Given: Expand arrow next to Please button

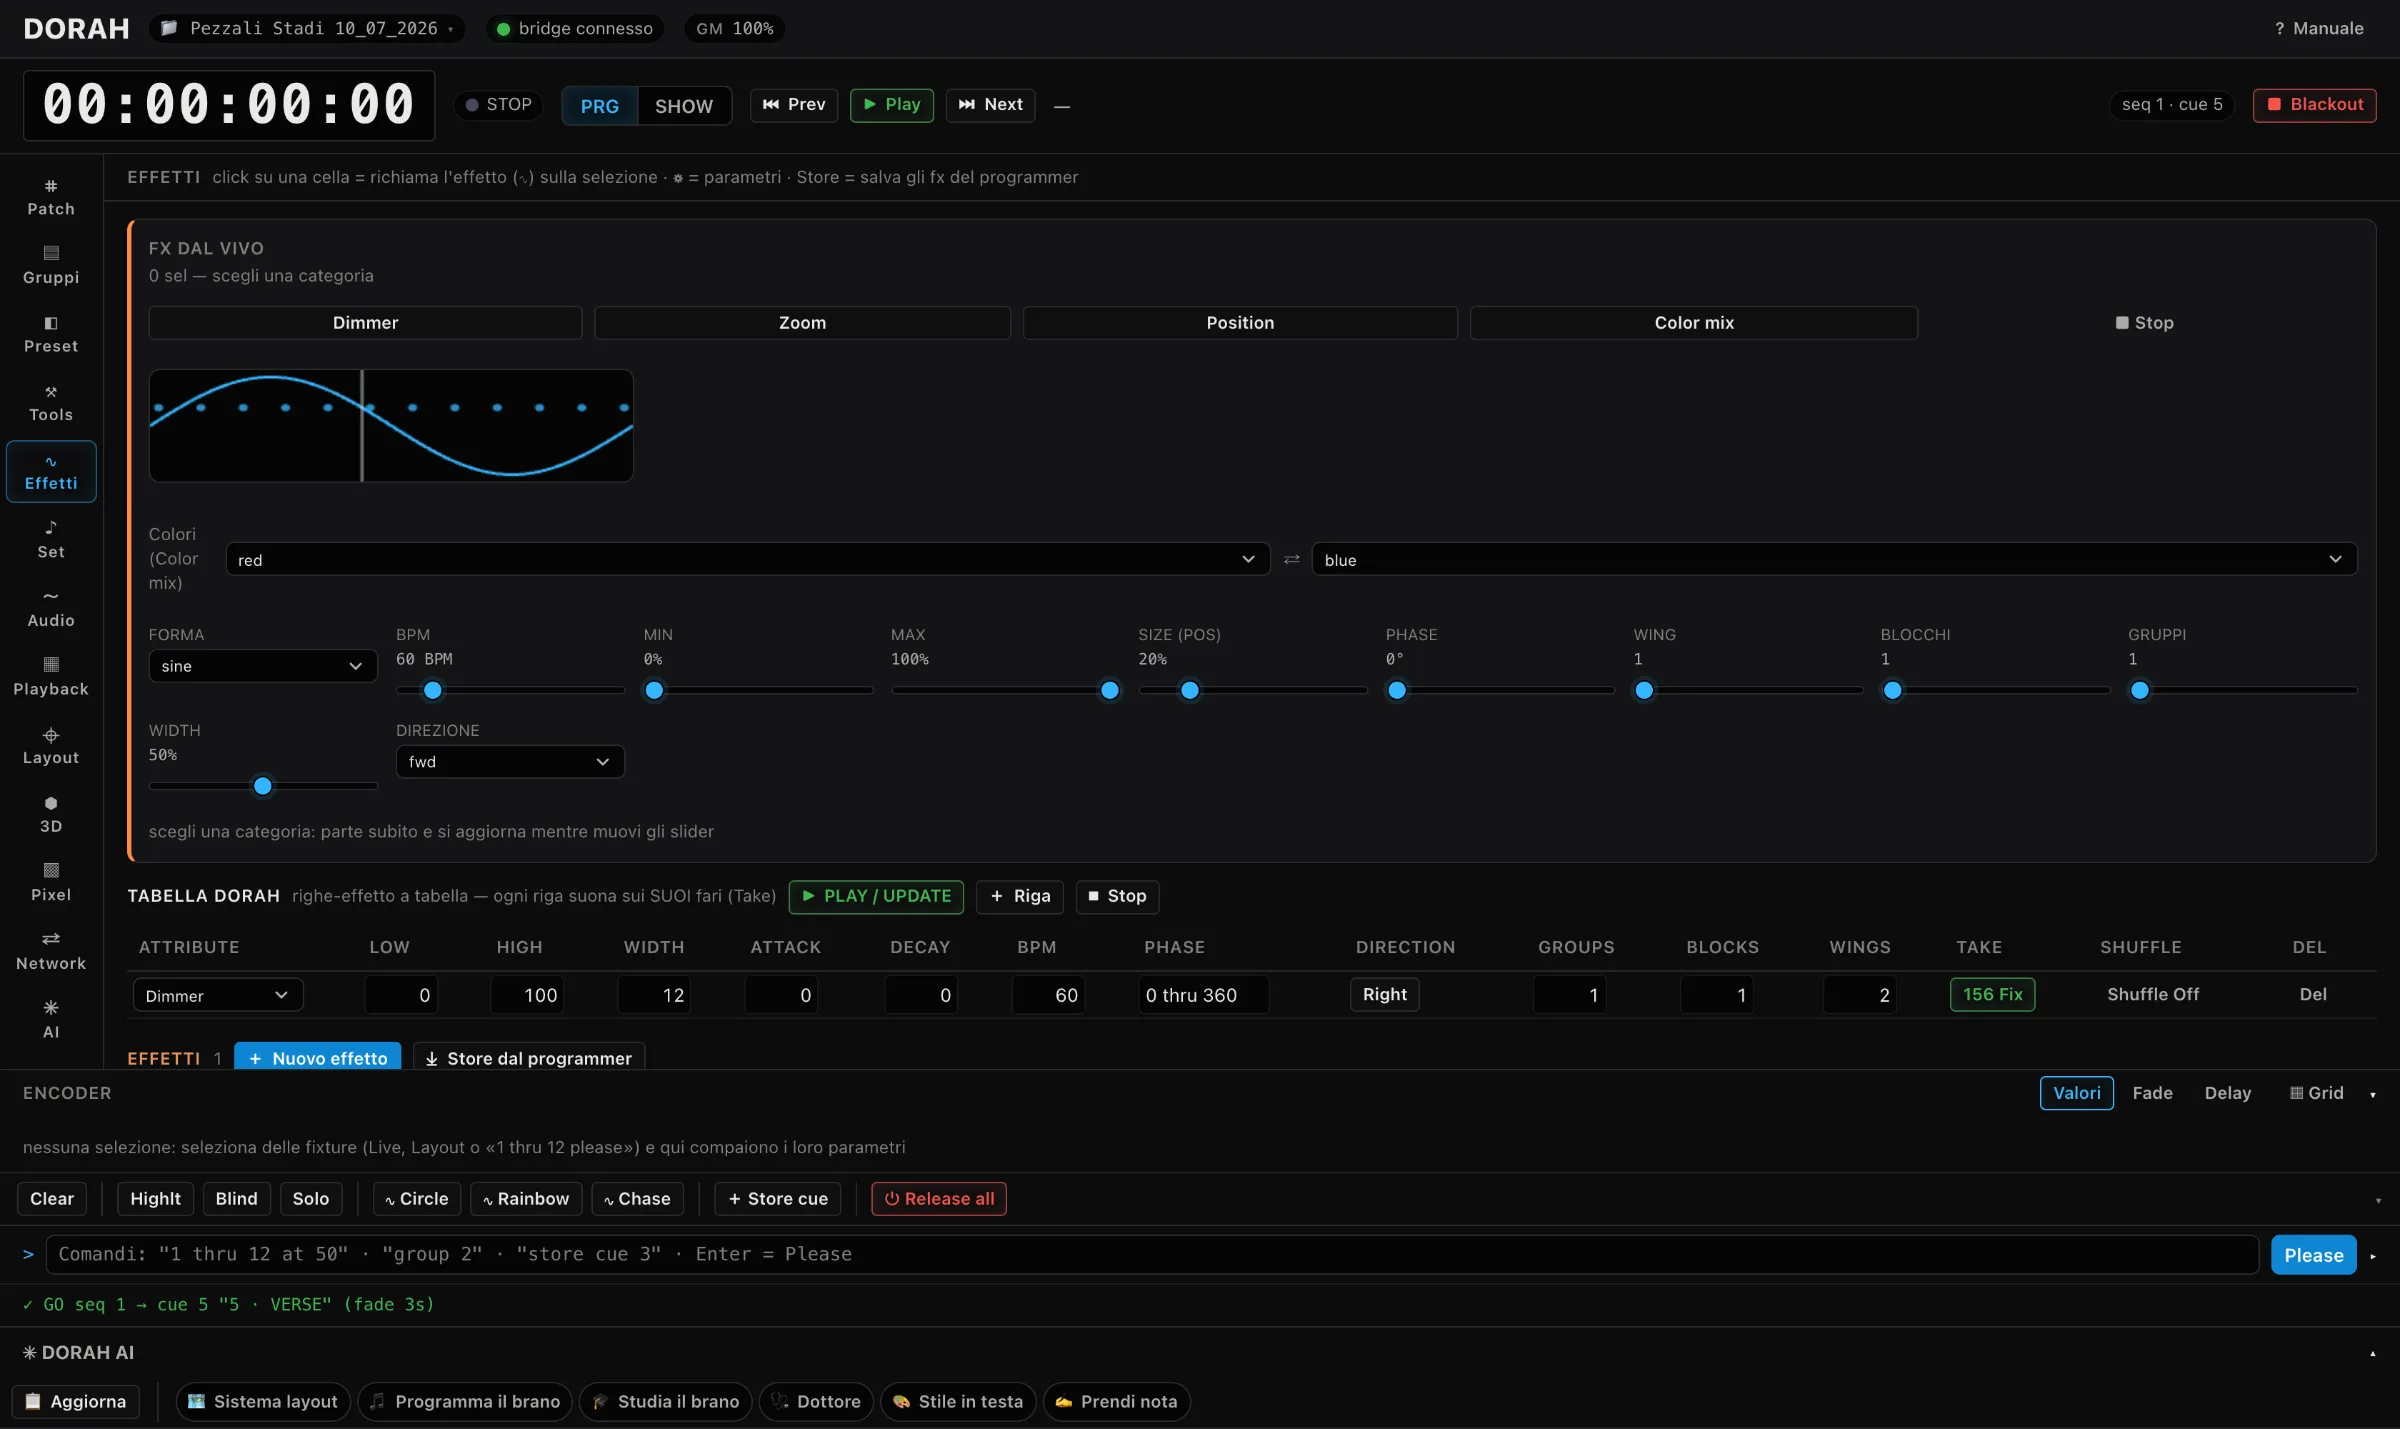Looking at the screenshot, I should (x=2373, y=1255).
